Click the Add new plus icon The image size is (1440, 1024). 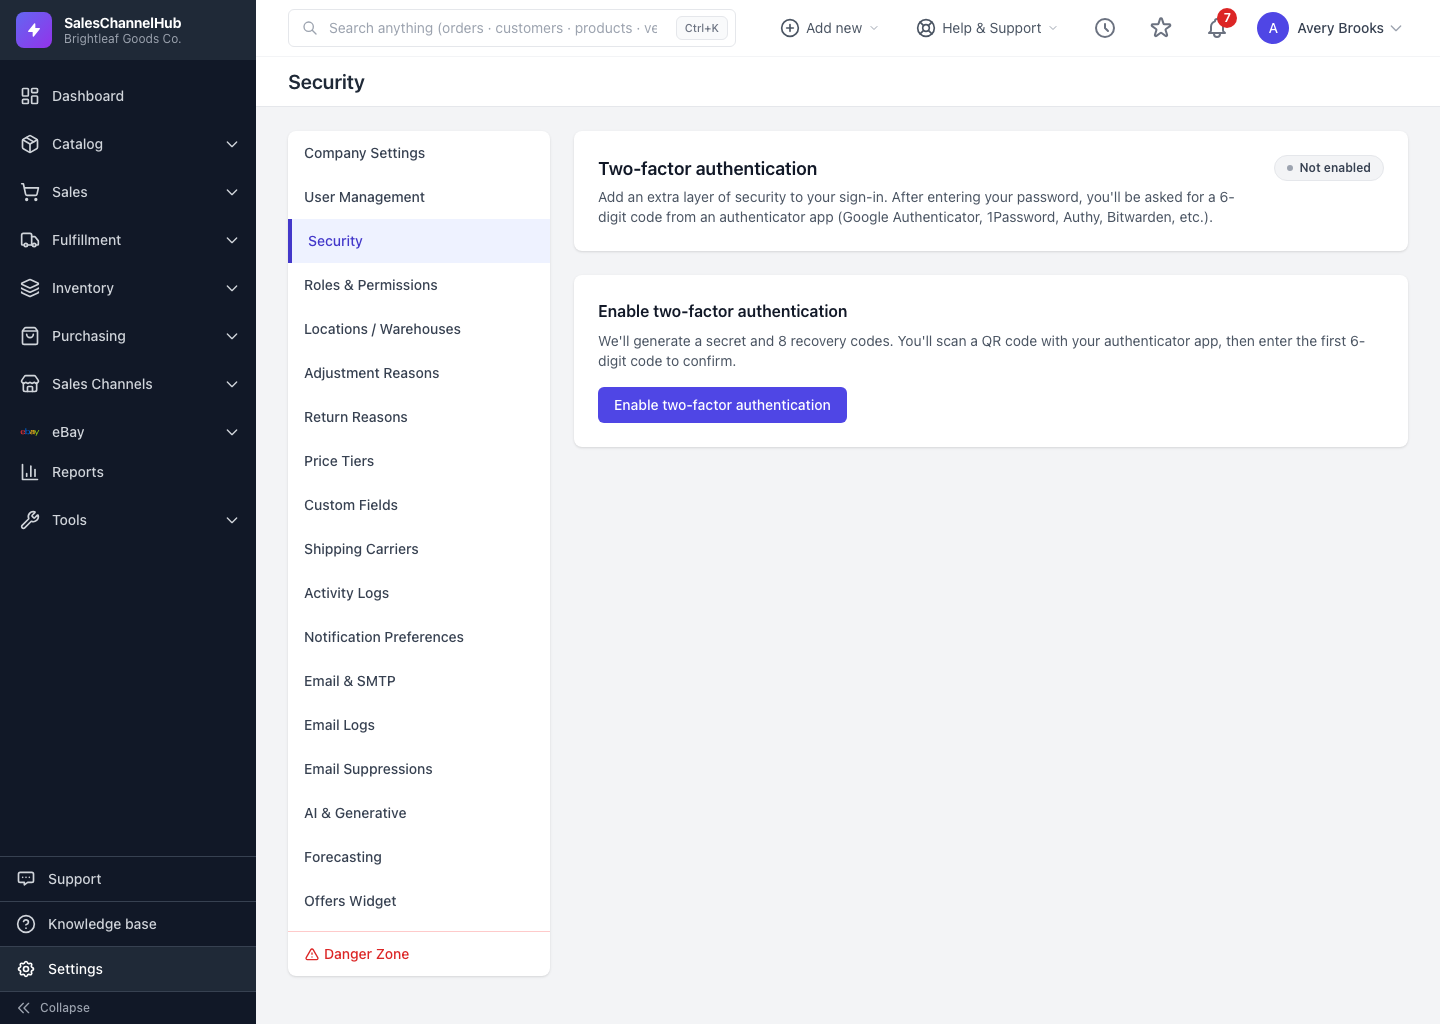tap(790, 28)
